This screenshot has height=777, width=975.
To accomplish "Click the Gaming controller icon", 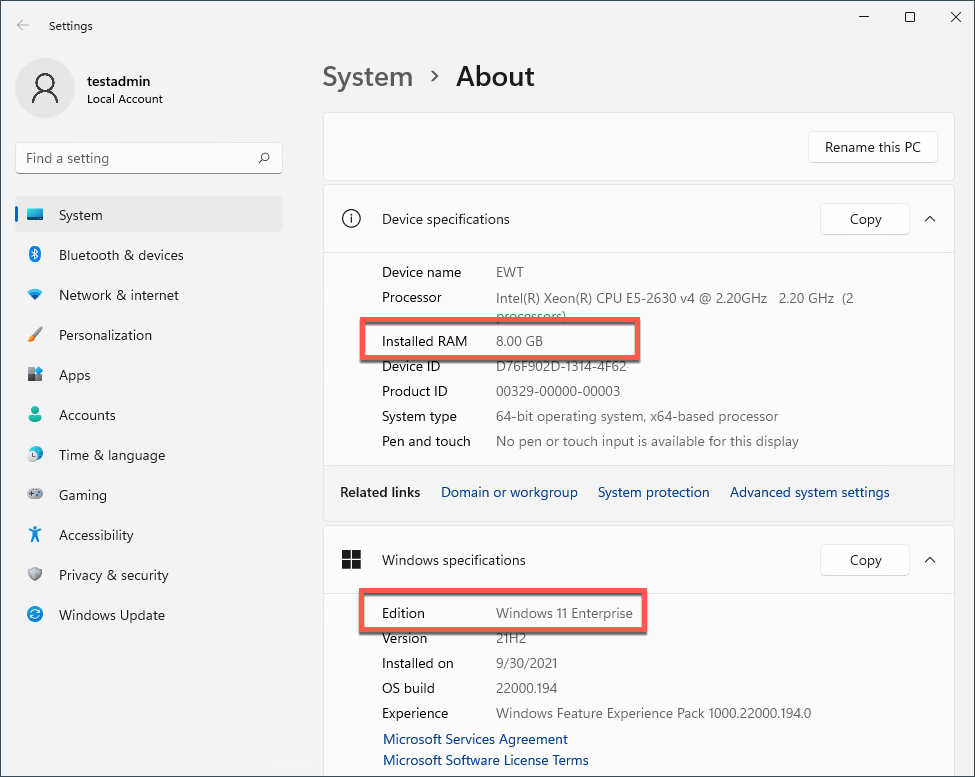I will pos(35,494).
